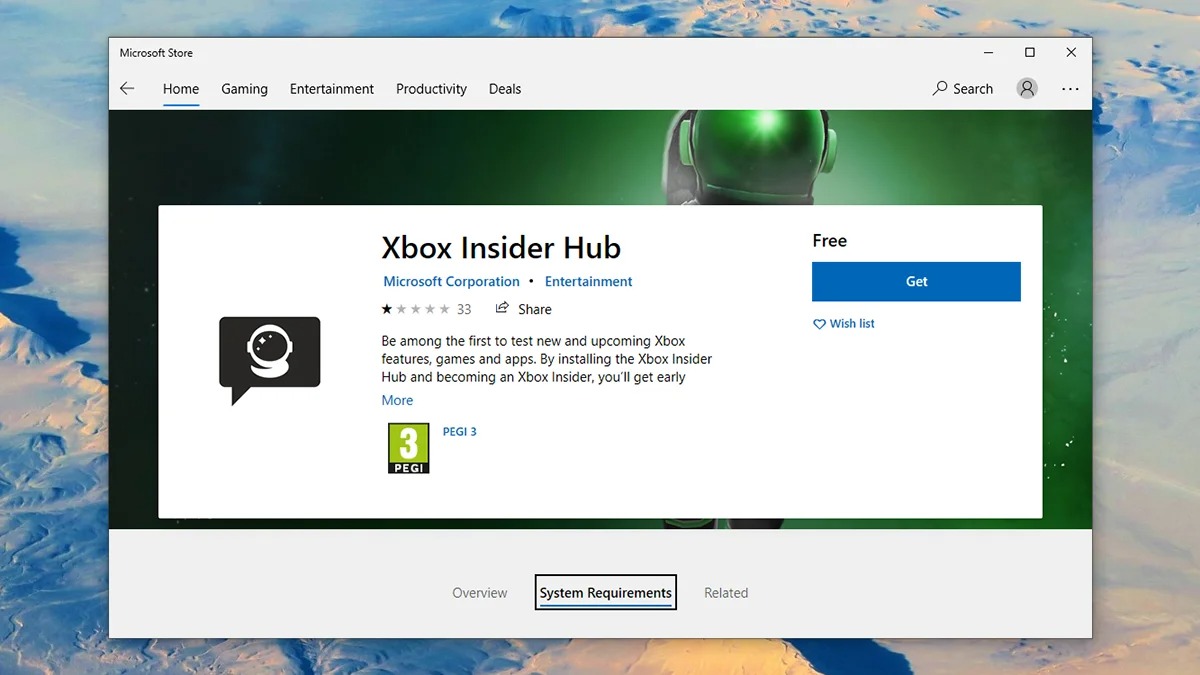Open the user account profile icon
Image resolution: width=1200 pixels, height=675 pixels.
1027,88
